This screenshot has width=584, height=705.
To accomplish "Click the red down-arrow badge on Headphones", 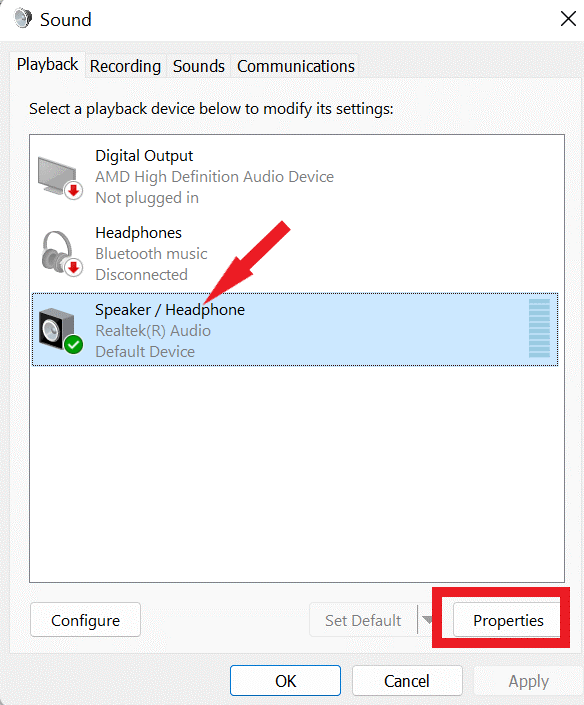I will click(x=74, y=267).
